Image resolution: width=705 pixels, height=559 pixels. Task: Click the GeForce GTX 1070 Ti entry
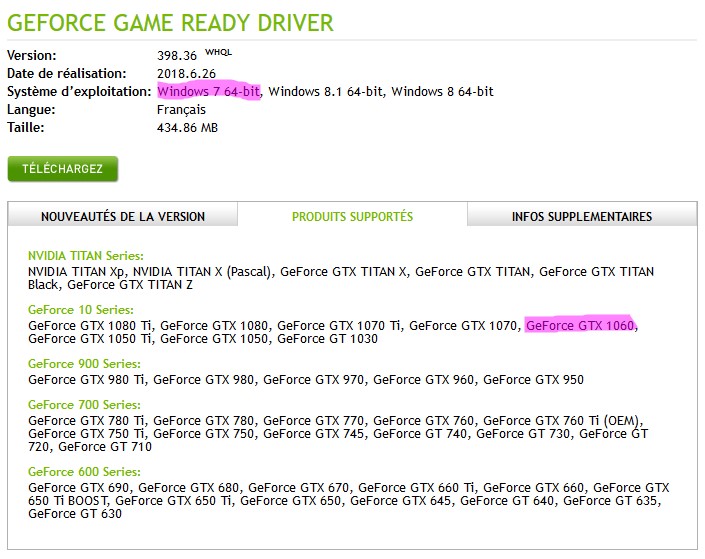pyautogui.click(x=339, y=326)
